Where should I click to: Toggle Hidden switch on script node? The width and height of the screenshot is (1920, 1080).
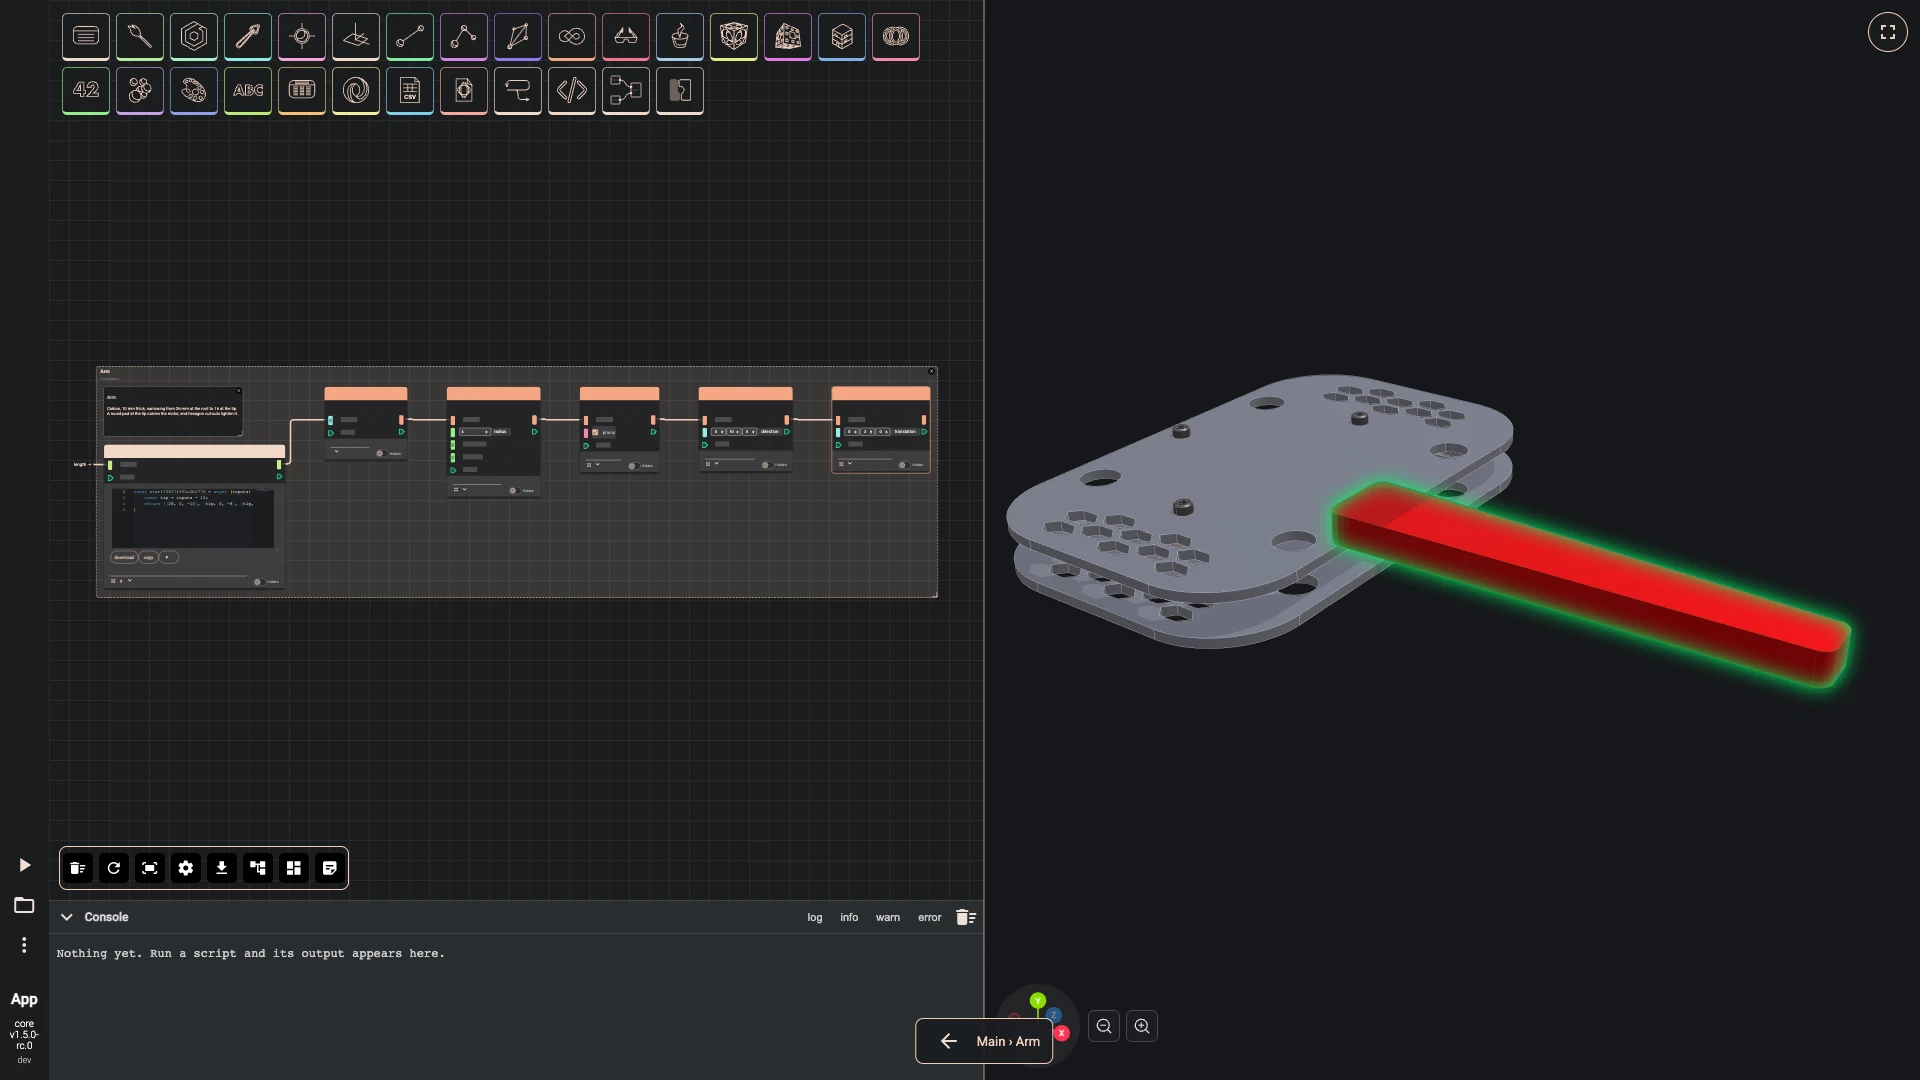click(260, 582)
